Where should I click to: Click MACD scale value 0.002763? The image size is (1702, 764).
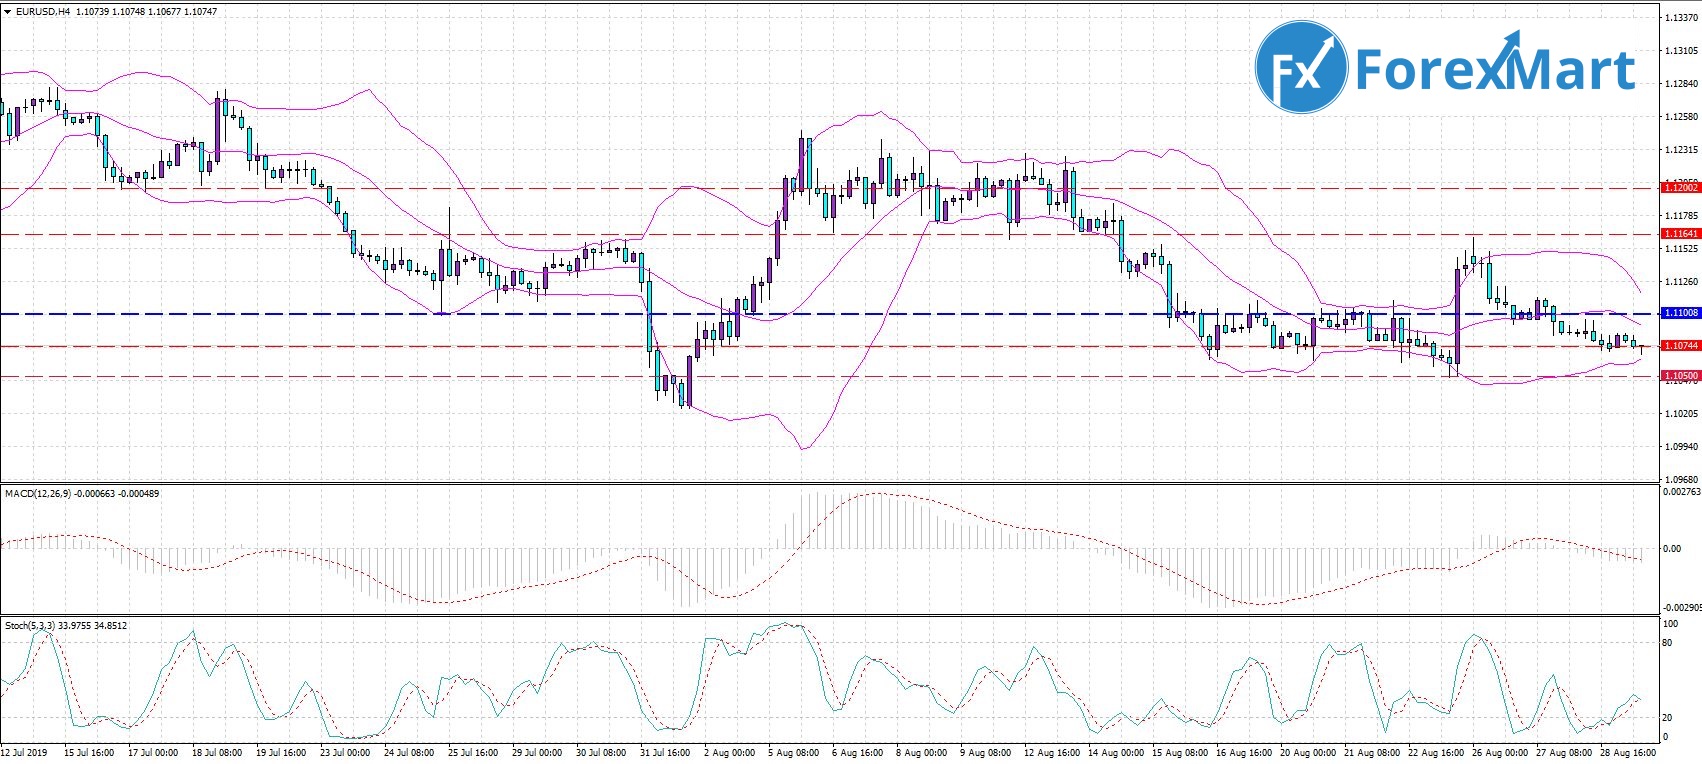(1681, 491)
